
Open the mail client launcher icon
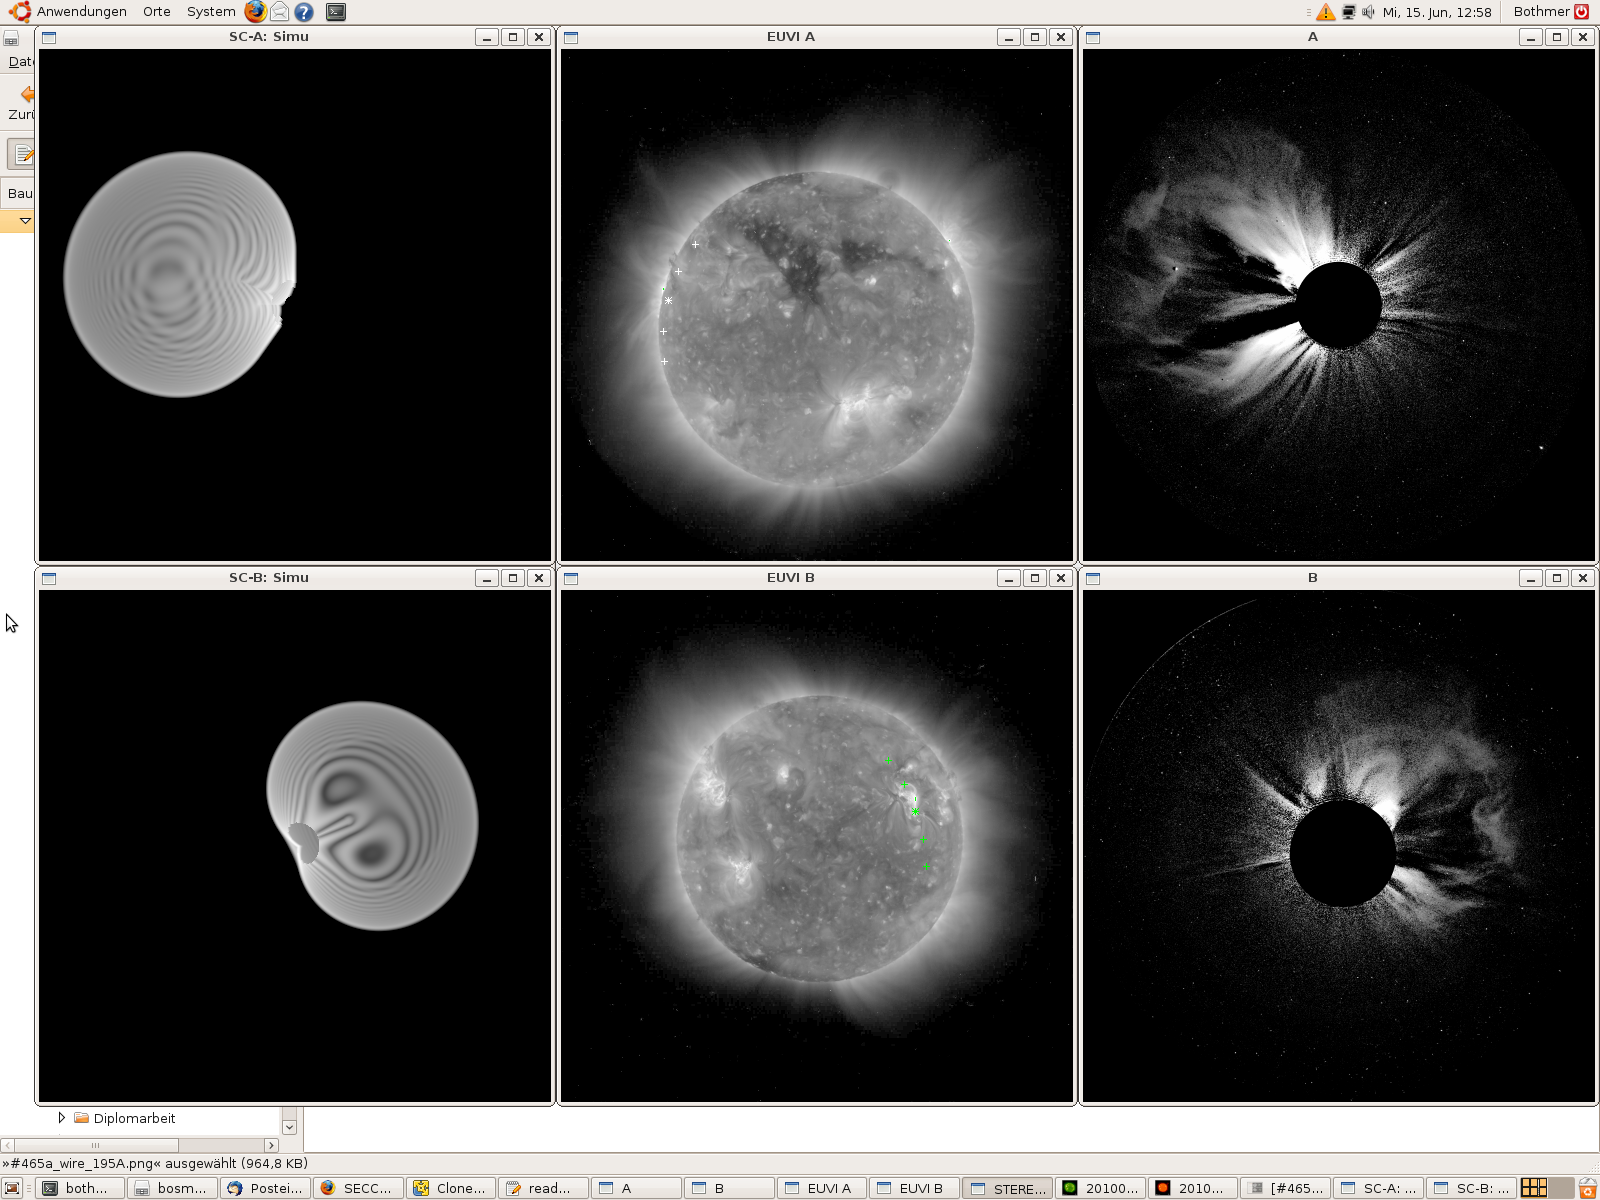280,12
